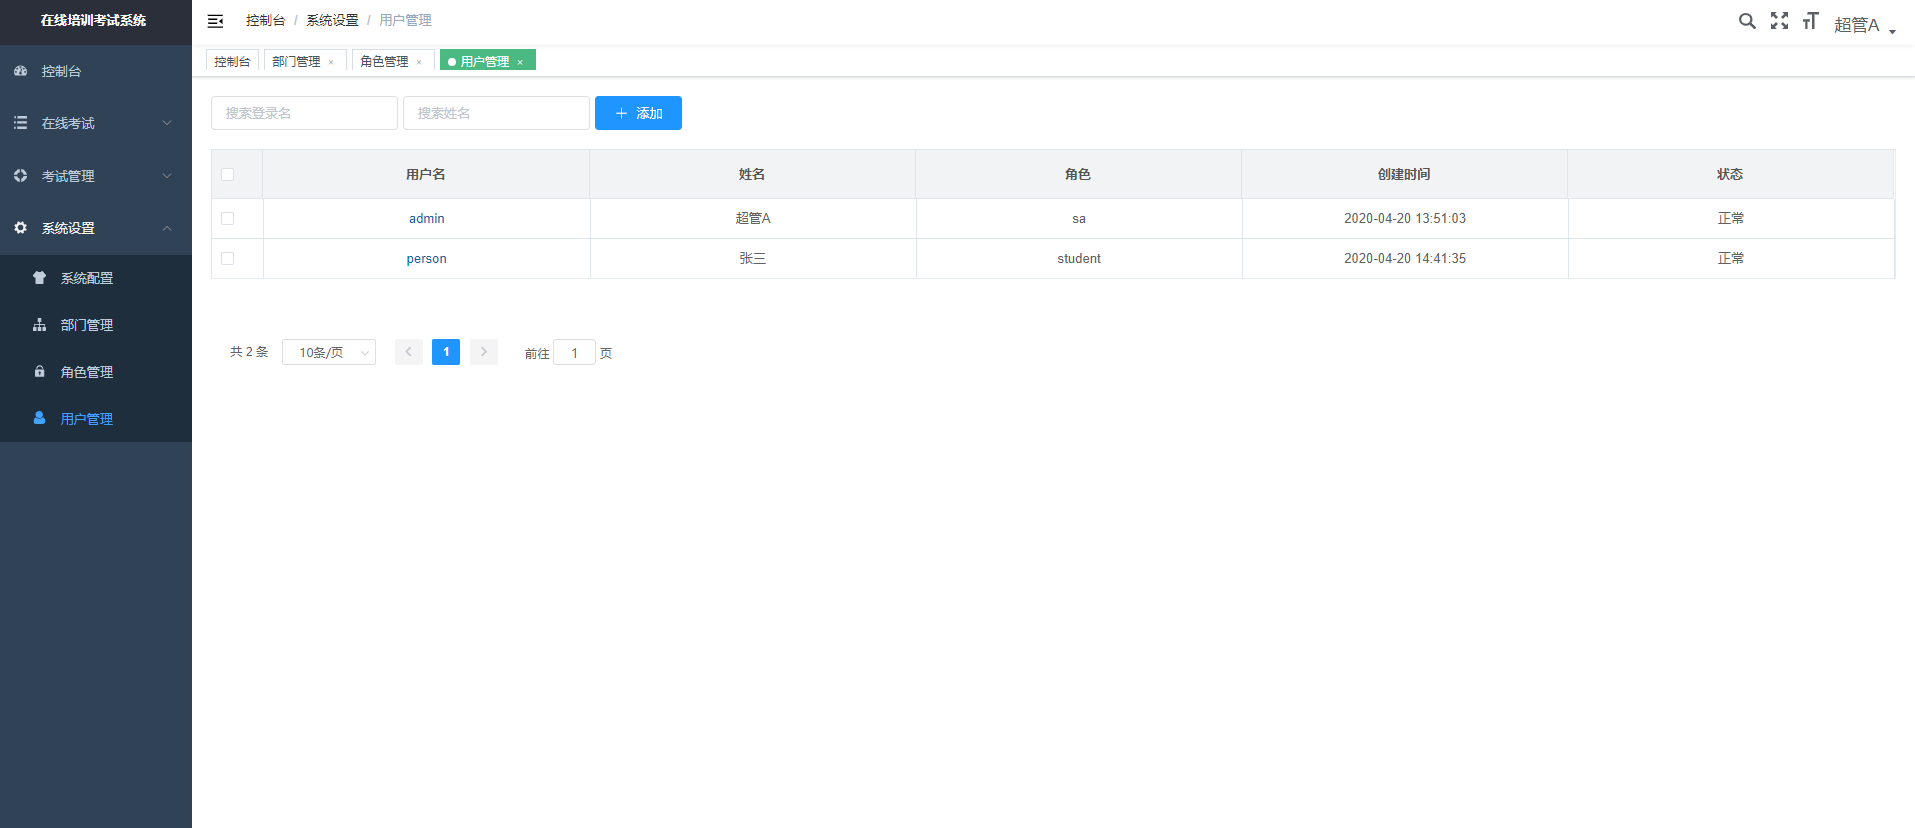This screenshot has width=1915, height=828.
Task: Click the 角色管理 lock icon
Action: (x=40, y=371)
